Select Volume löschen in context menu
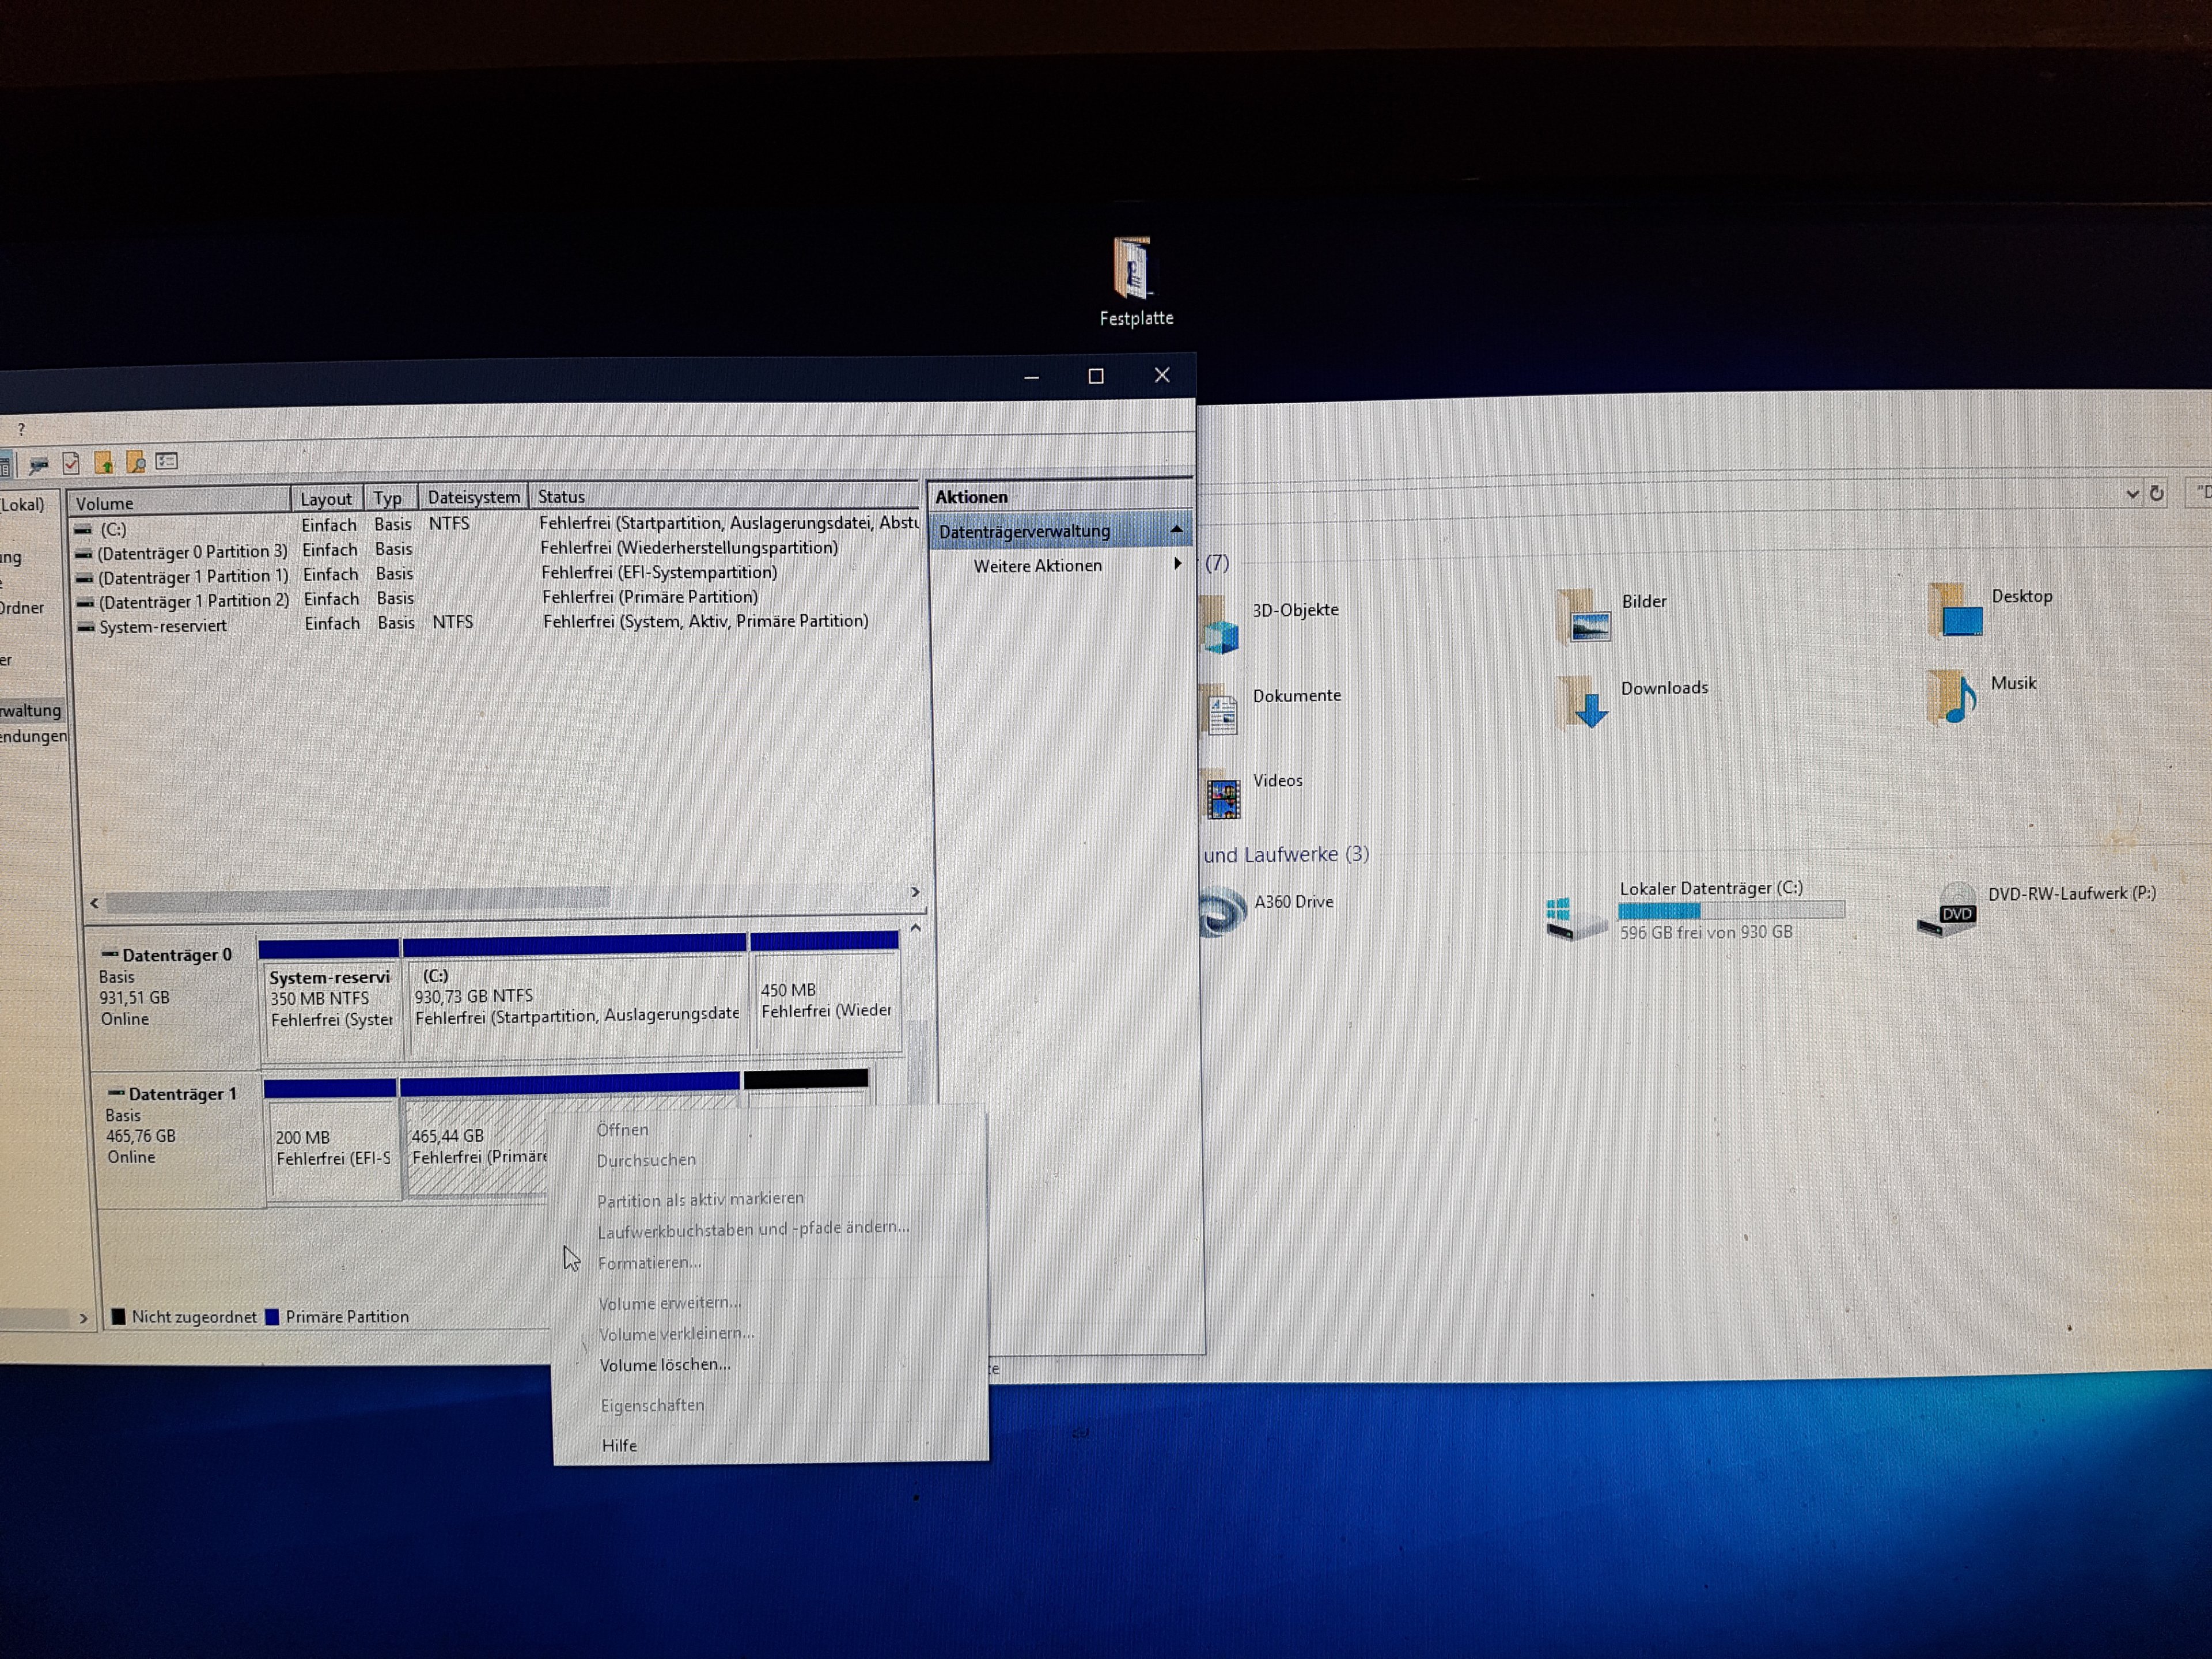The width and height of the screenshot is (2212, 1659). click(x=665, y=1365)
